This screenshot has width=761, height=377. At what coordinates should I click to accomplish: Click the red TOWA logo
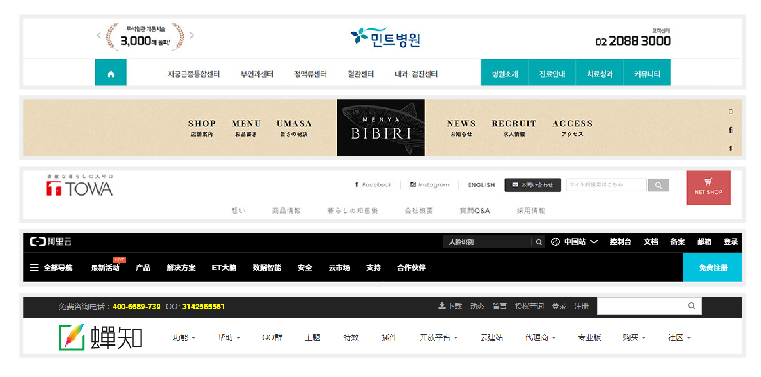80,187
